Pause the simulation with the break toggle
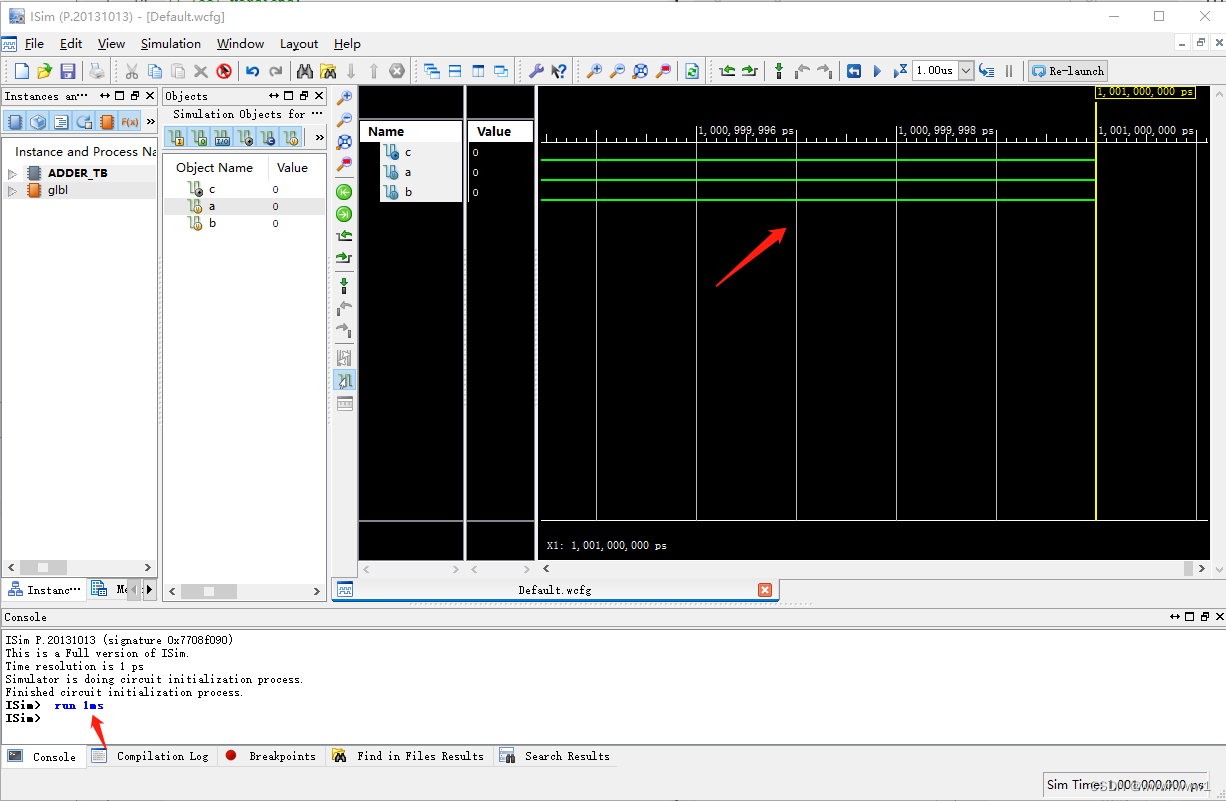Image resolution: width=1226 pixels, height=801 pixels. (x=1010, y=71)
